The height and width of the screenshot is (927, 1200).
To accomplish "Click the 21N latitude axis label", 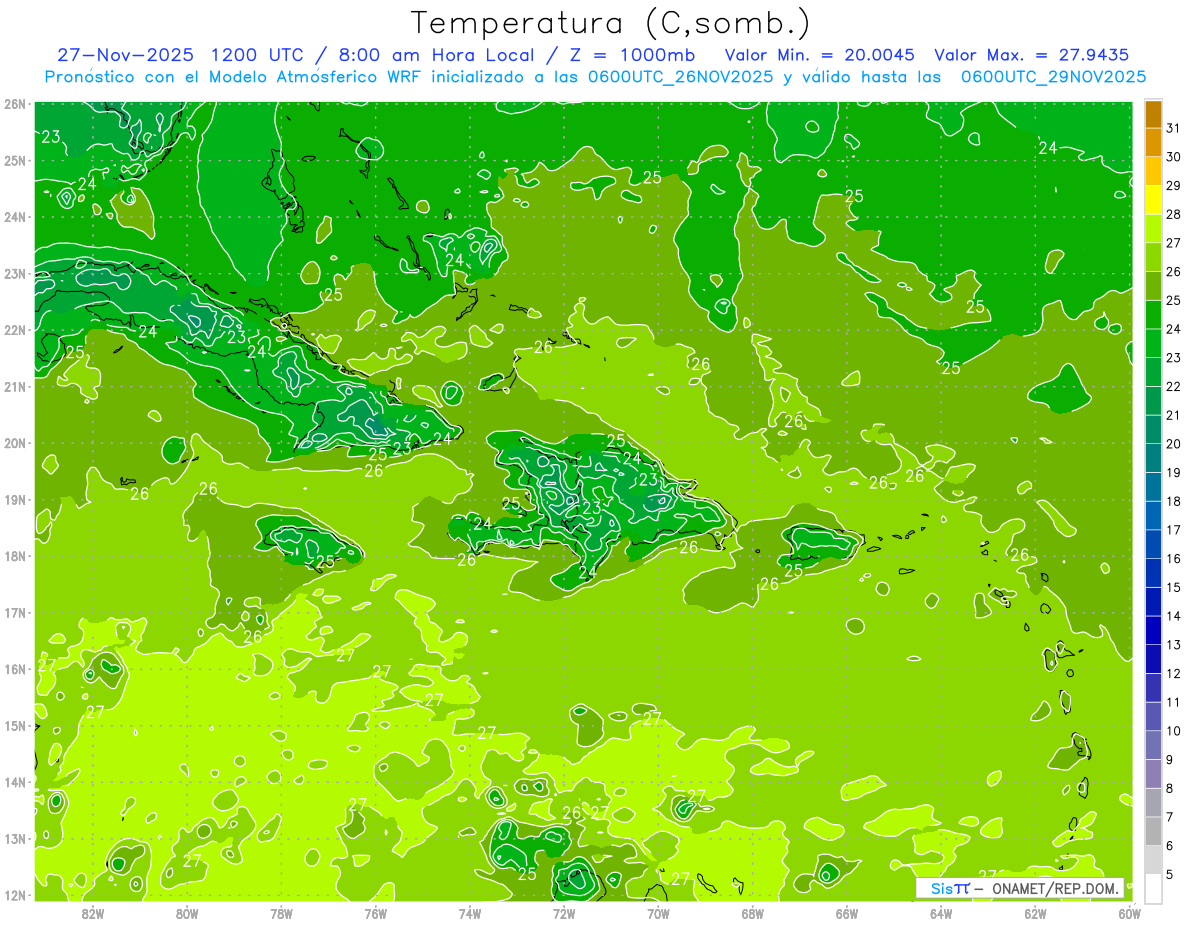I will point(14,387).
